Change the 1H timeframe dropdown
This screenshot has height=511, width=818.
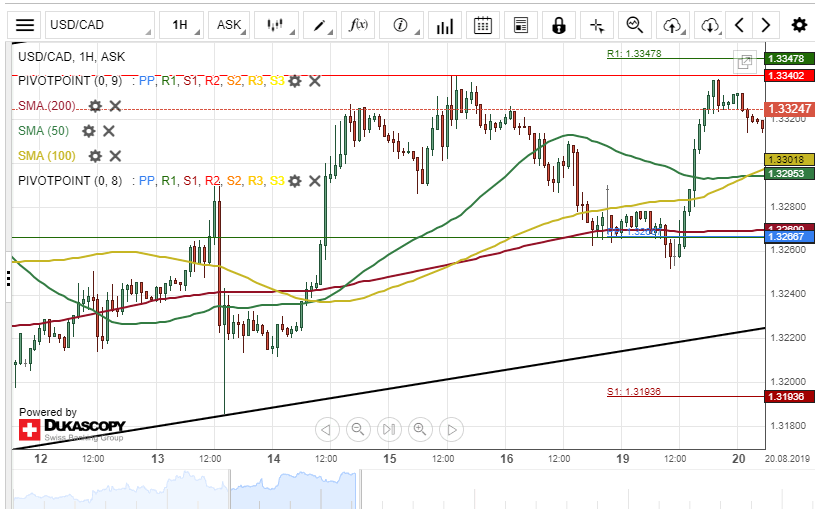181,25
